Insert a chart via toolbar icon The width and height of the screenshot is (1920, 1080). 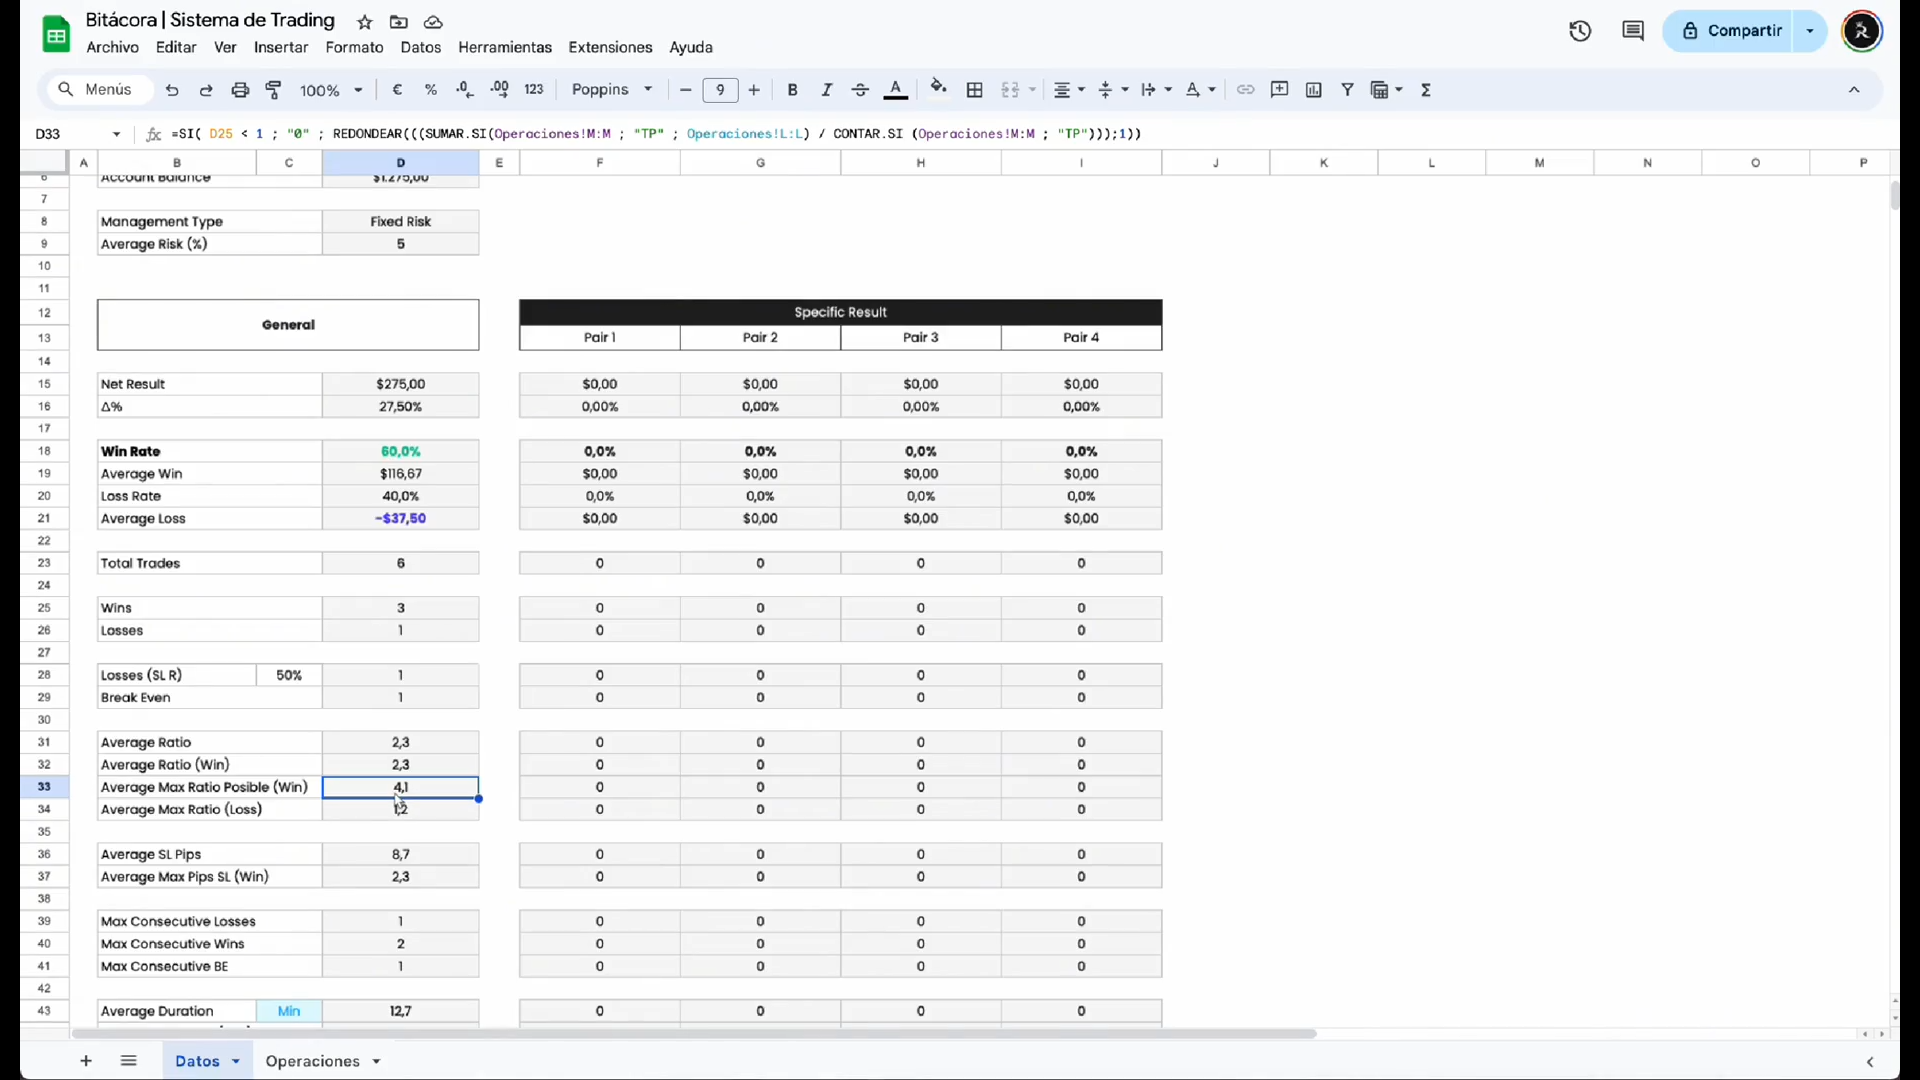(x=1313, y=90)
